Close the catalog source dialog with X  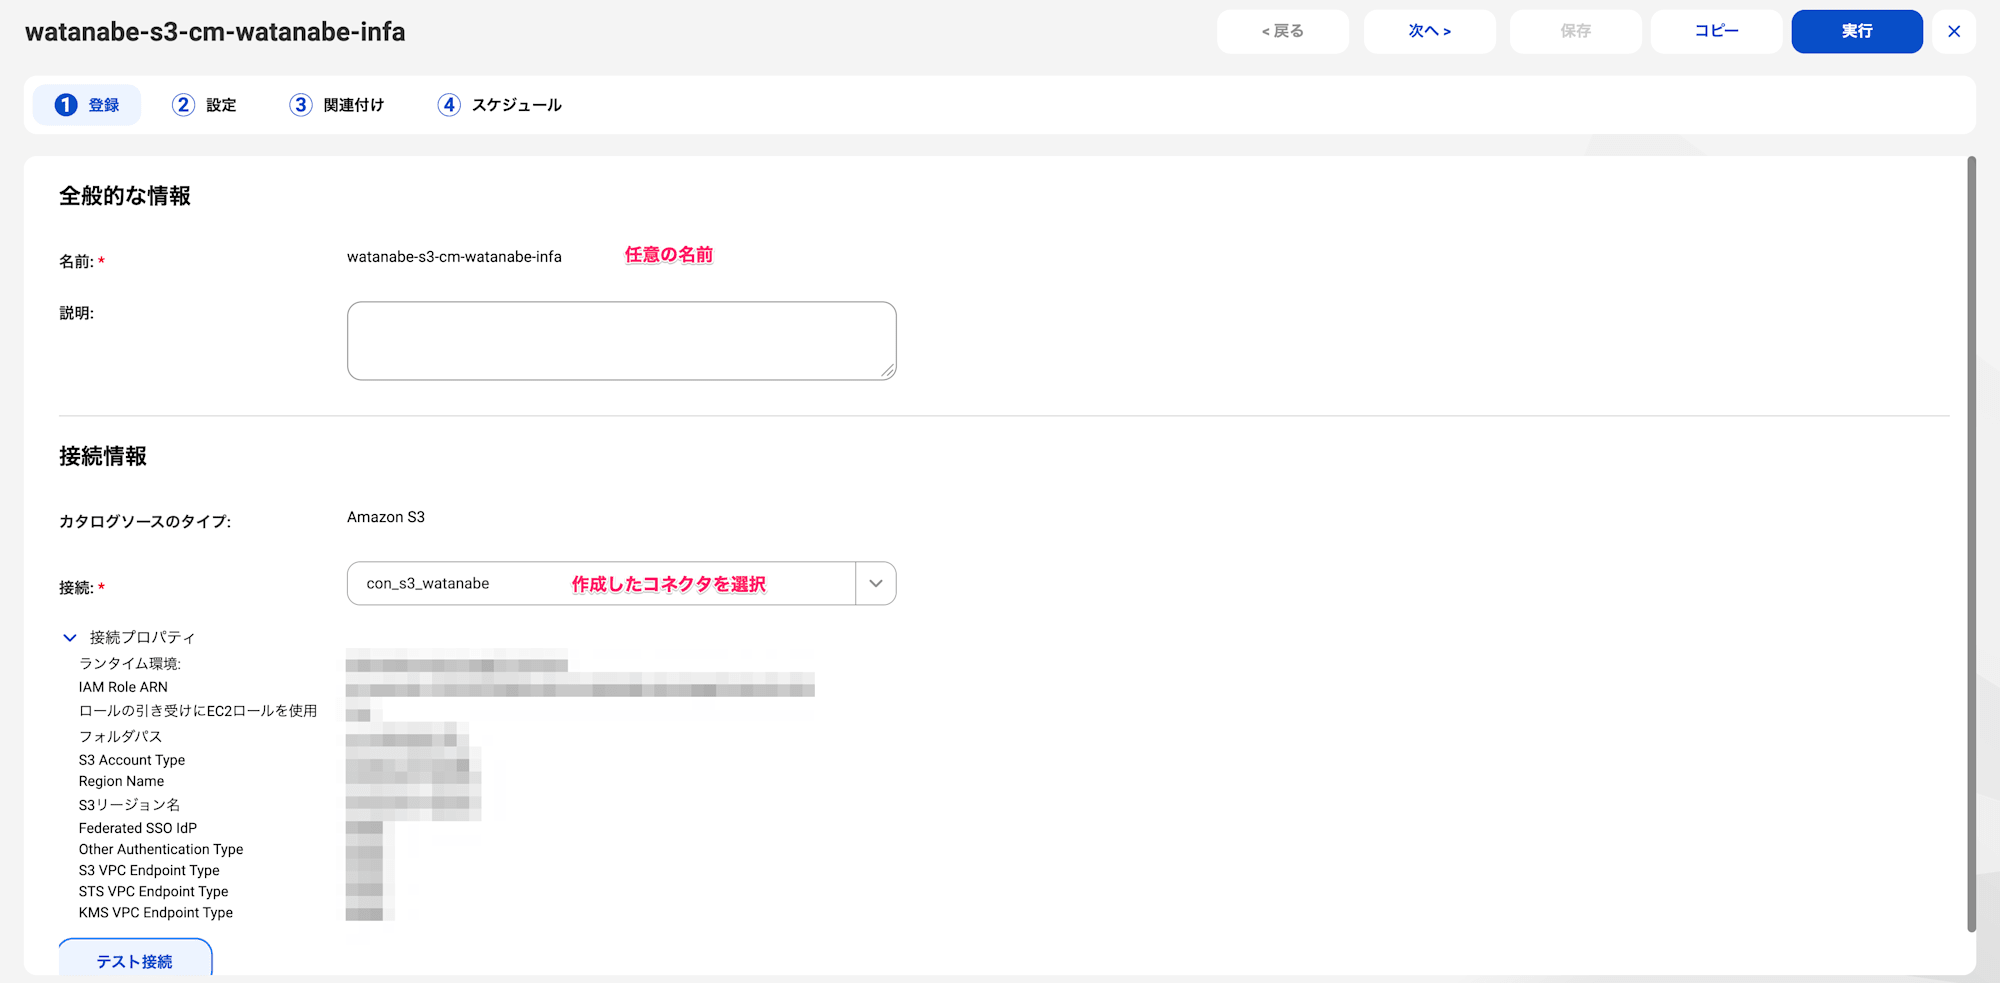pos(1953,31)
